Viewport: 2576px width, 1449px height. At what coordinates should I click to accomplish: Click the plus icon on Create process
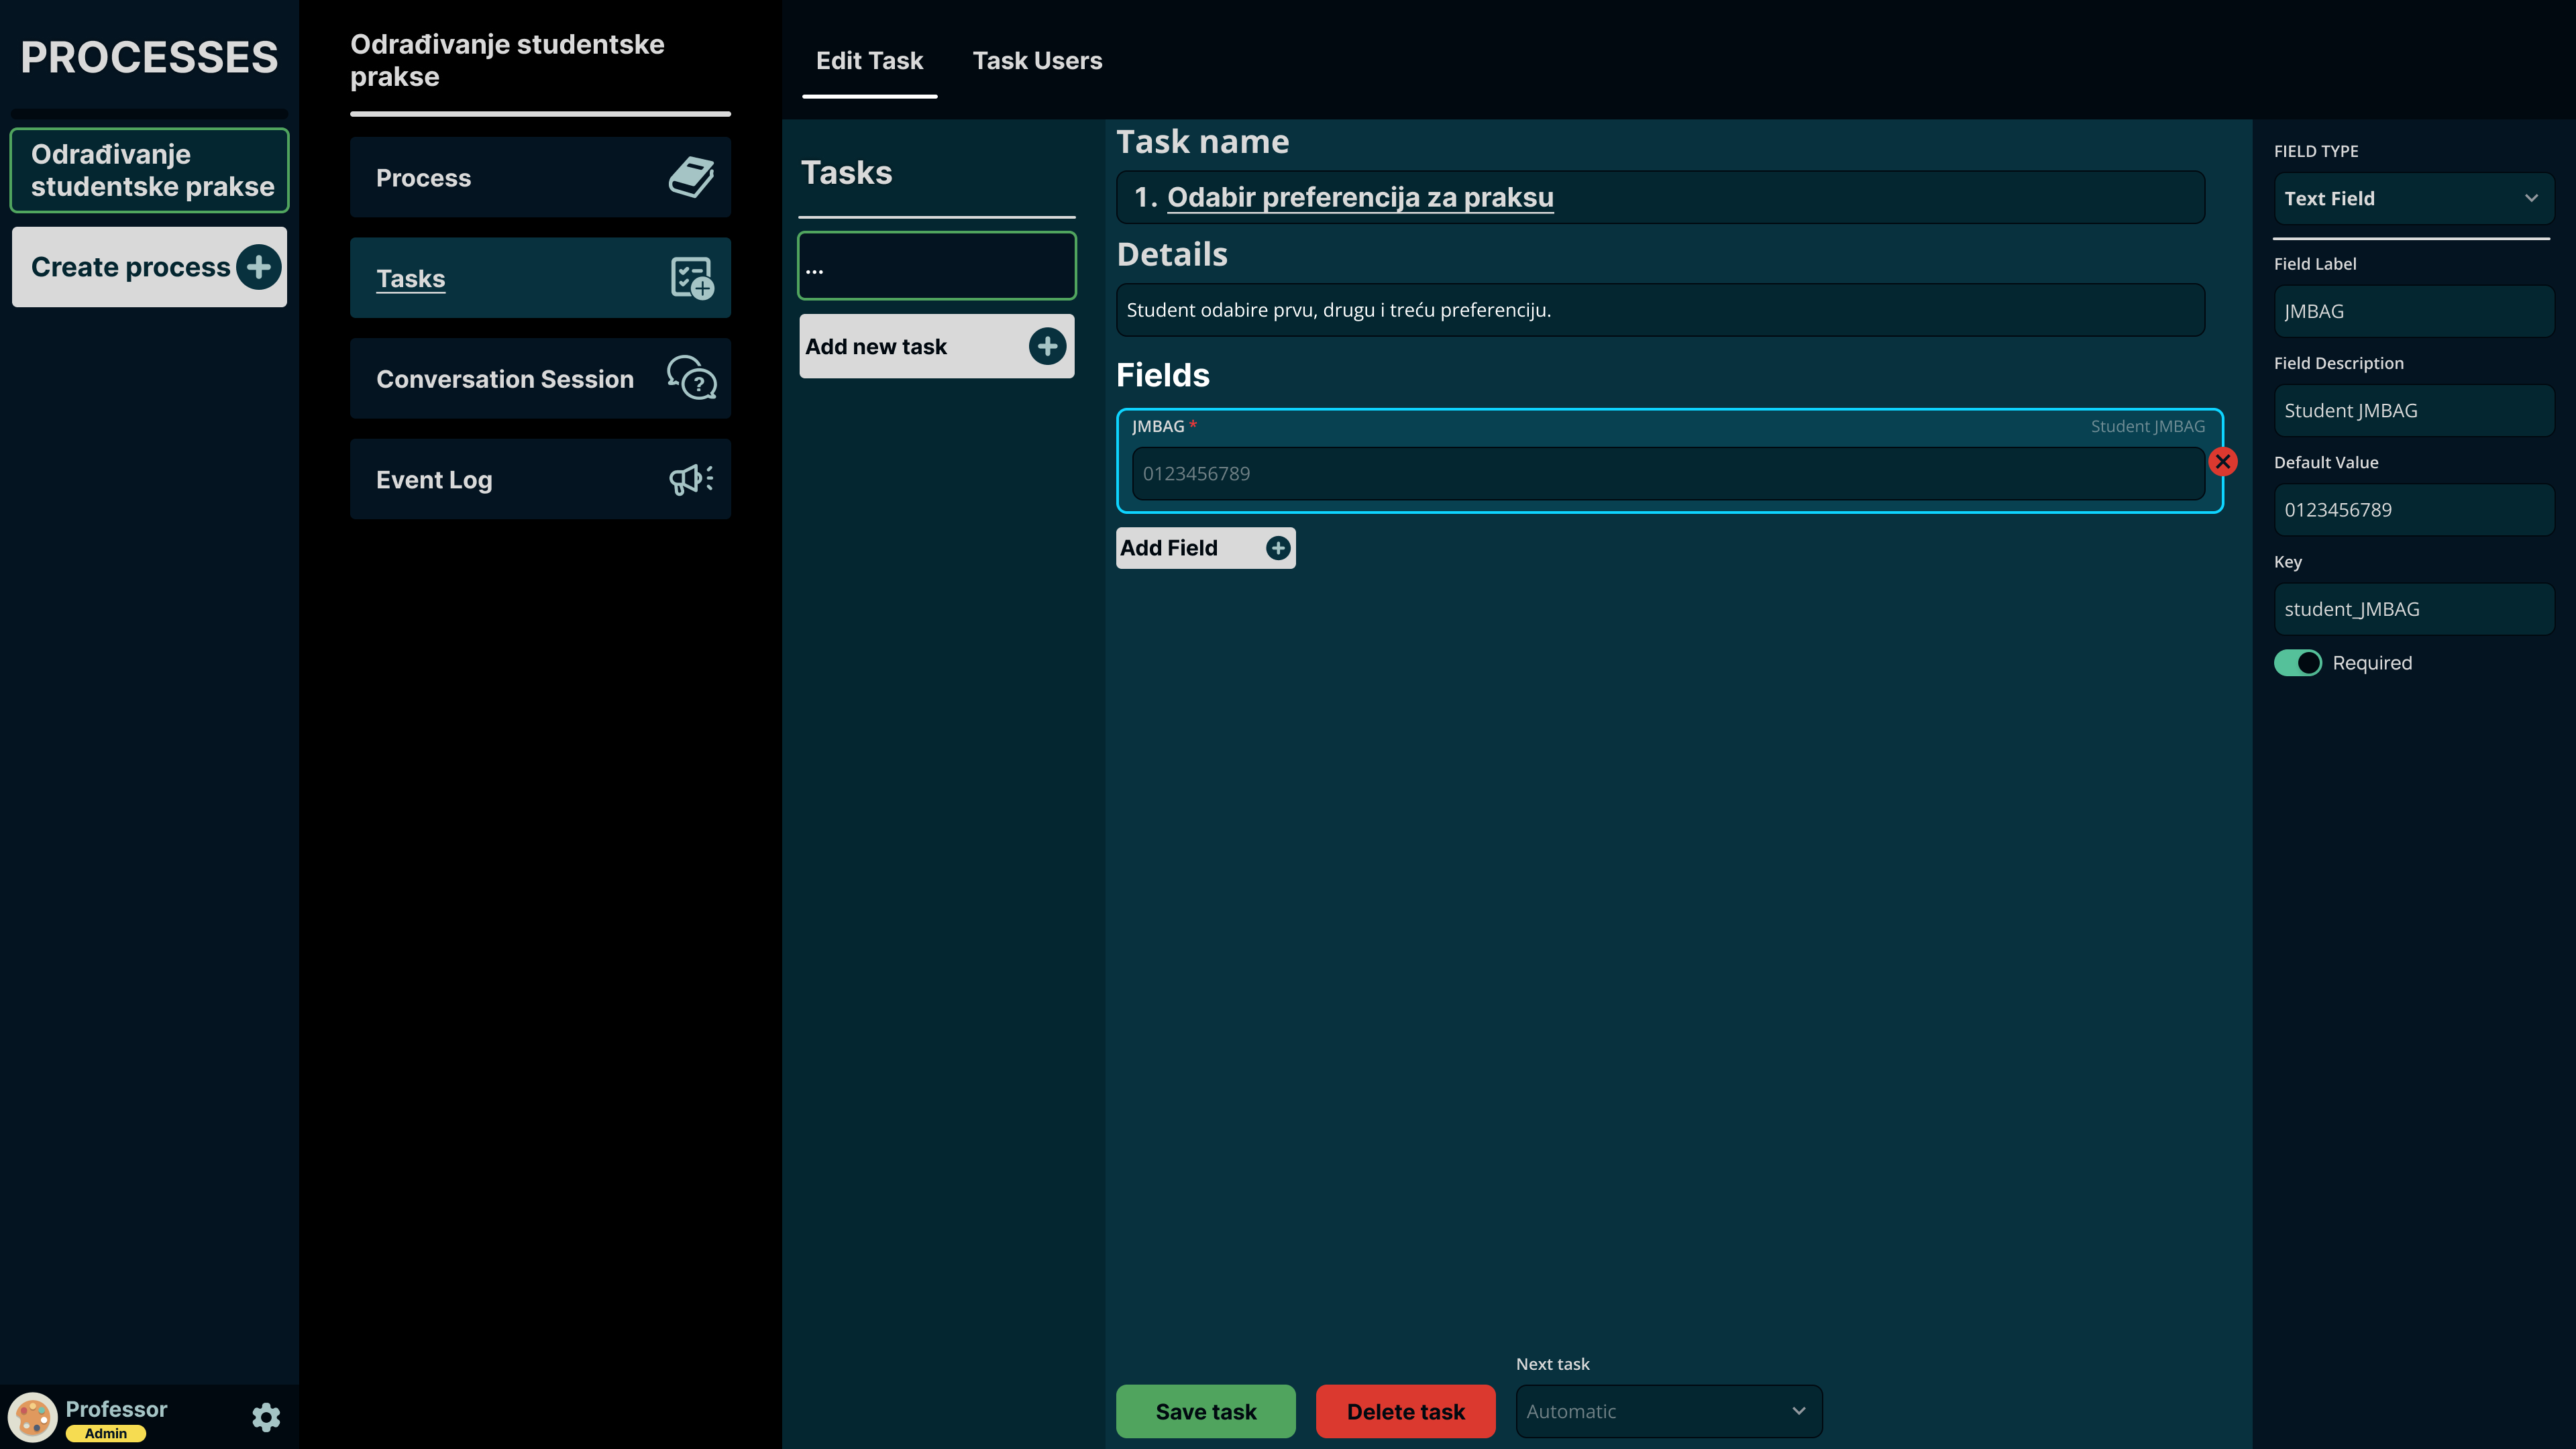click(258, 267)
